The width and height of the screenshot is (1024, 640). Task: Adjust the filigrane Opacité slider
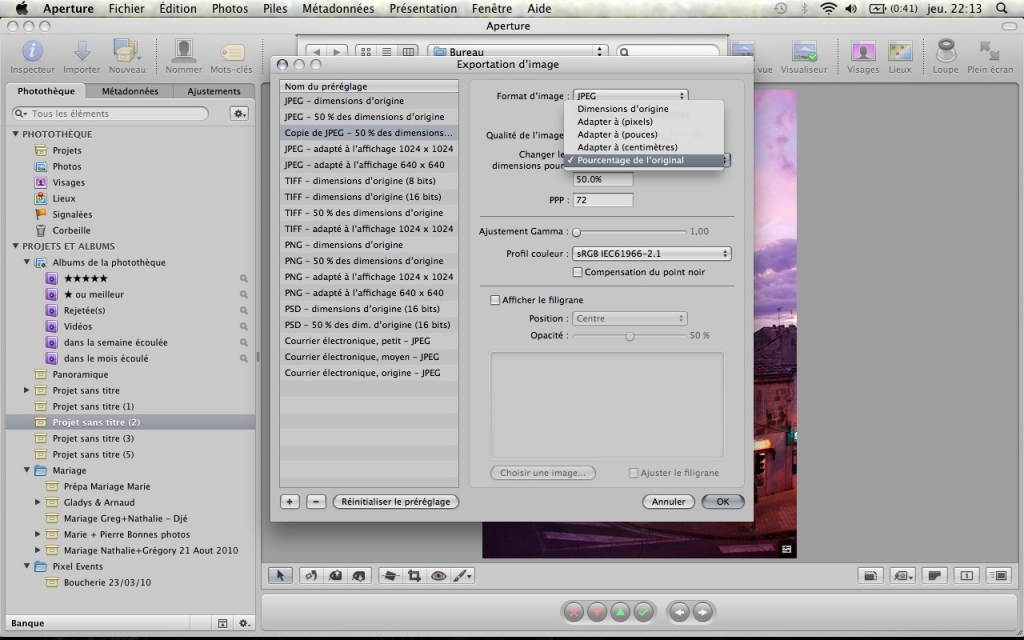click(630, 336)
